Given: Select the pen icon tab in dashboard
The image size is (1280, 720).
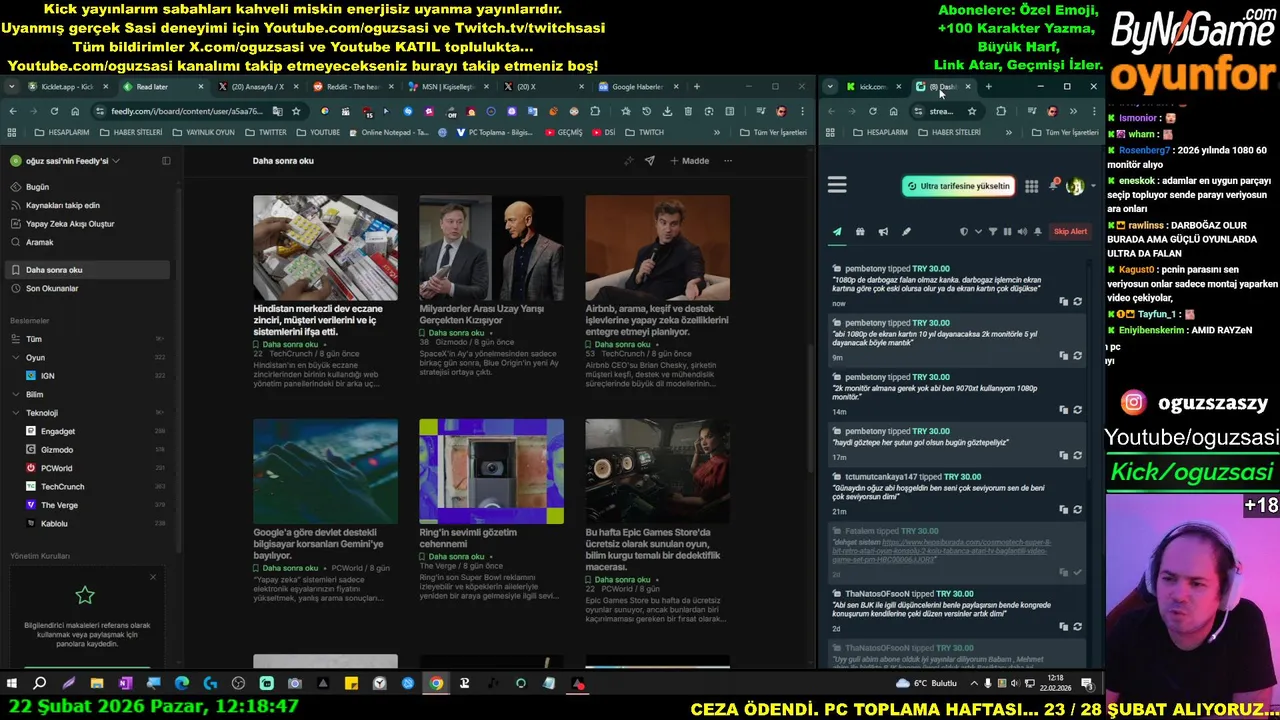Looking at the screenshot, I should 906,232.
